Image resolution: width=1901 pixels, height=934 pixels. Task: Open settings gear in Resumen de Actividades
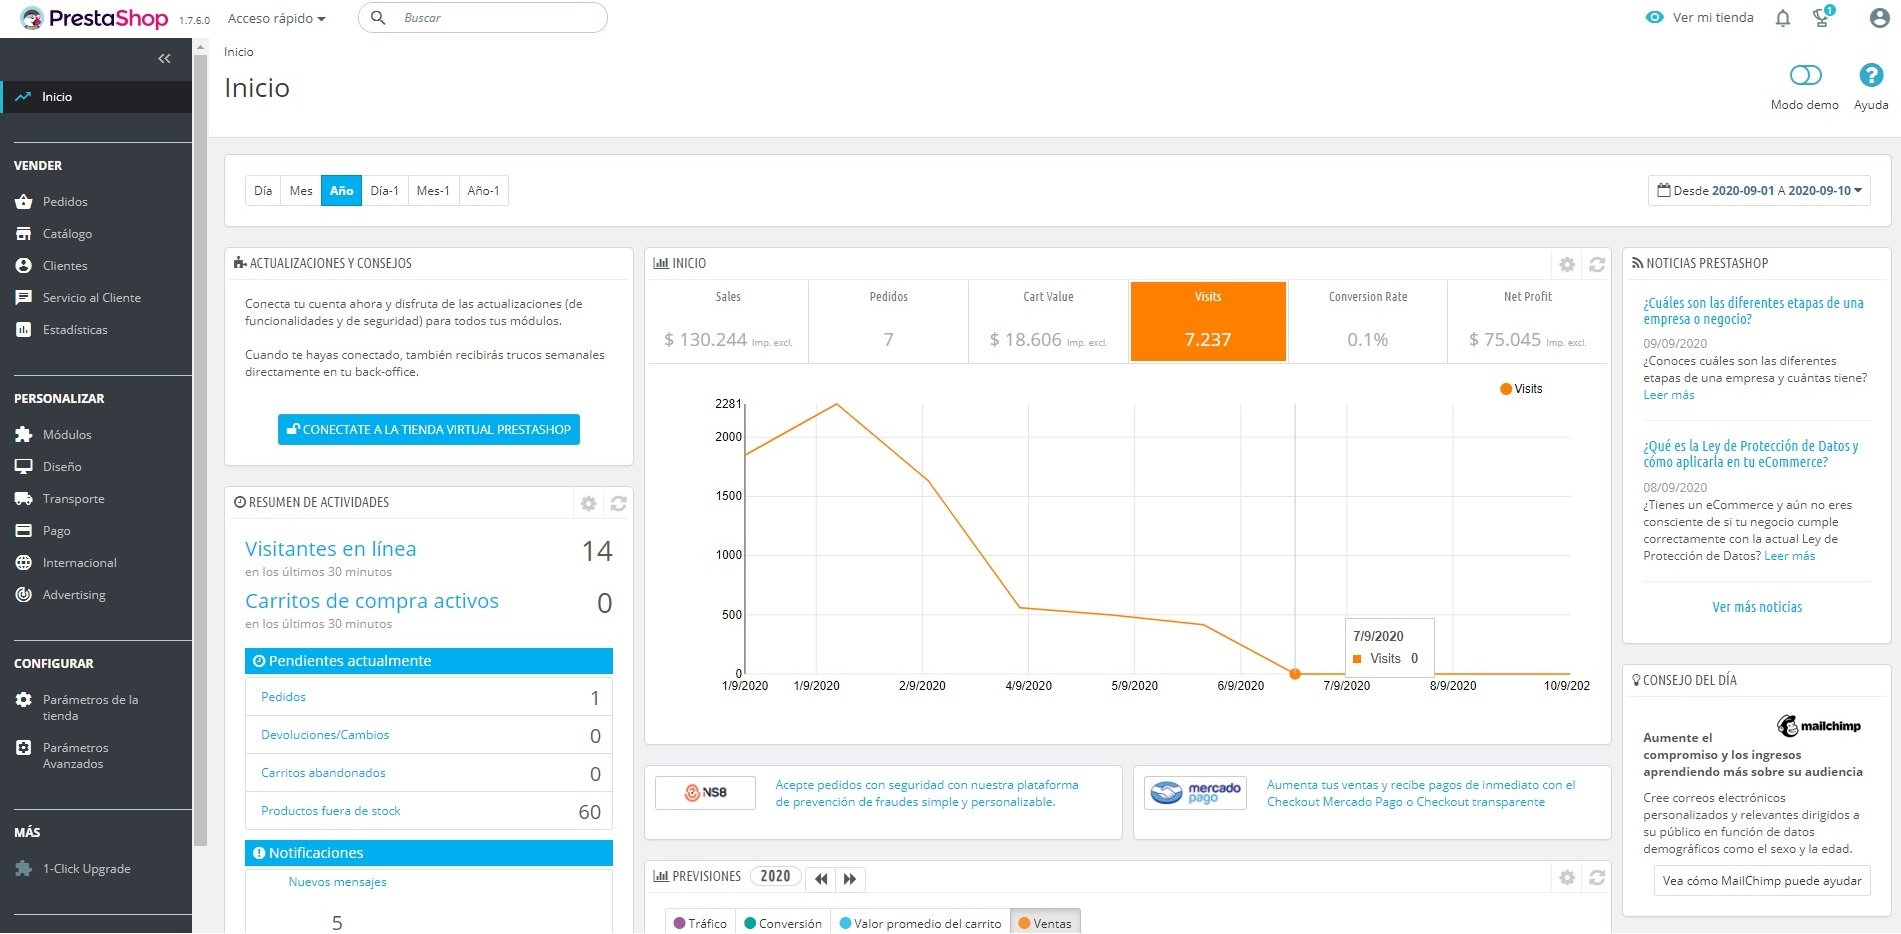(589, 503)
